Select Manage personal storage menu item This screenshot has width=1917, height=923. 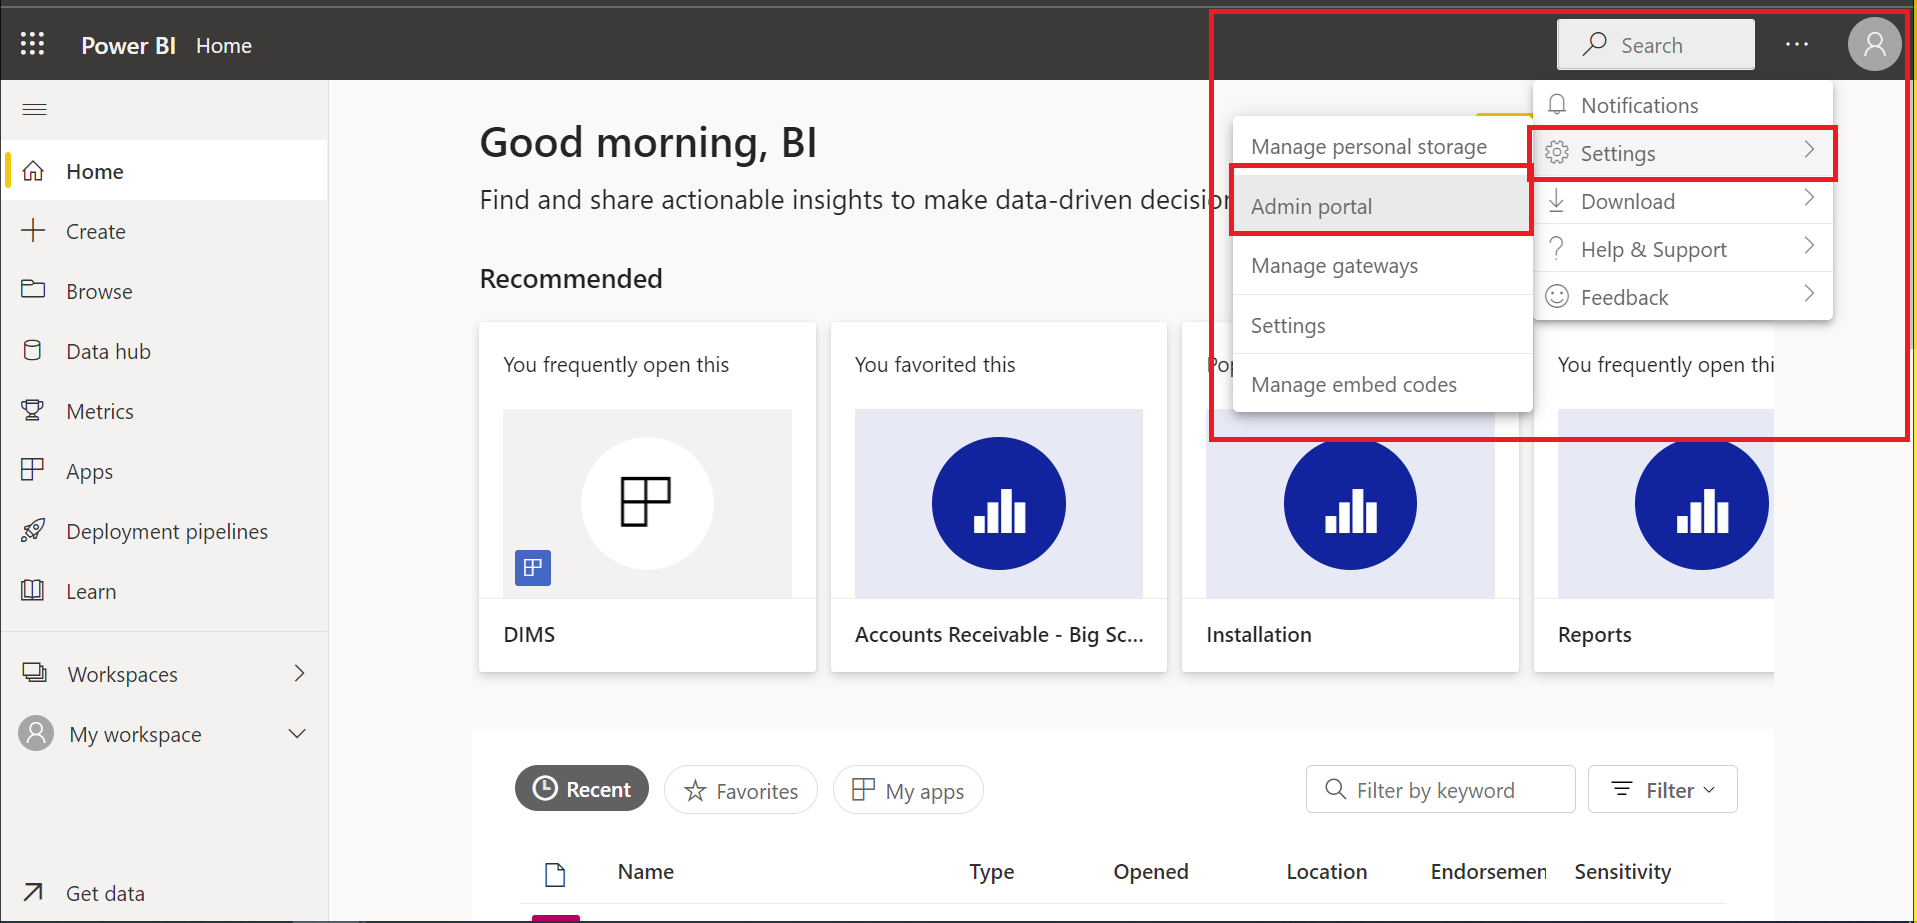[x=1382, y=146]
